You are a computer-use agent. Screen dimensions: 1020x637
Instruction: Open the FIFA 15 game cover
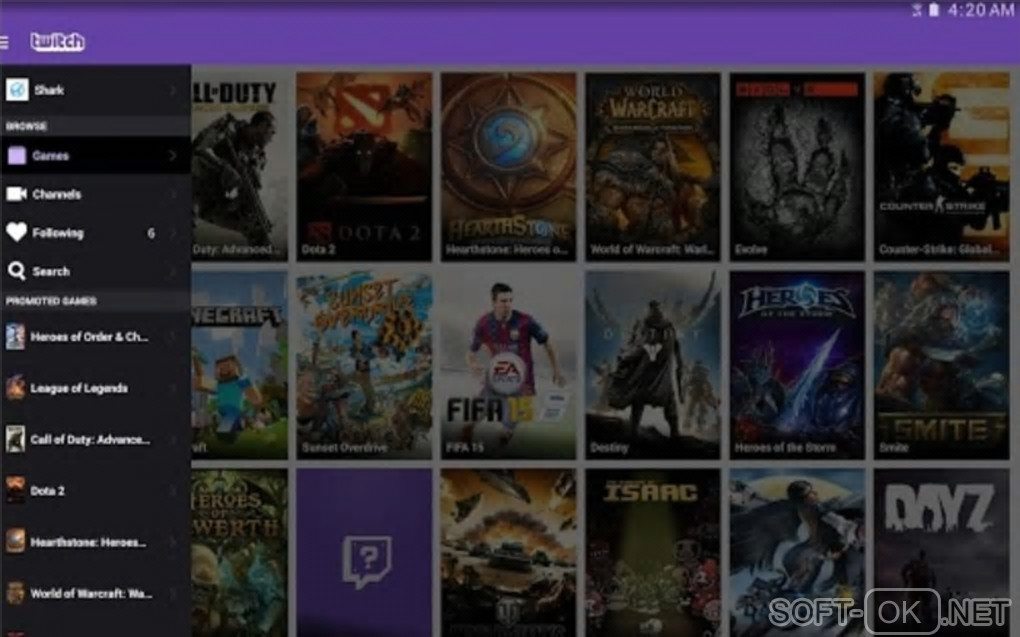click(x=509, y=366)
